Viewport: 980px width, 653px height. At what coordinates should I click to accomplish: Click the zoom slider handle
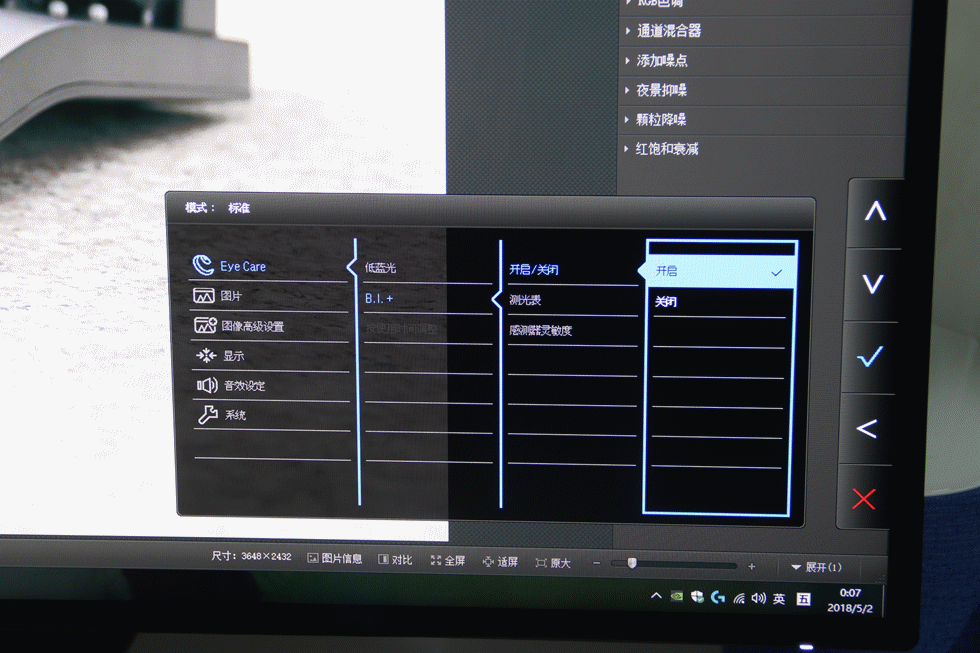point(631,564)
